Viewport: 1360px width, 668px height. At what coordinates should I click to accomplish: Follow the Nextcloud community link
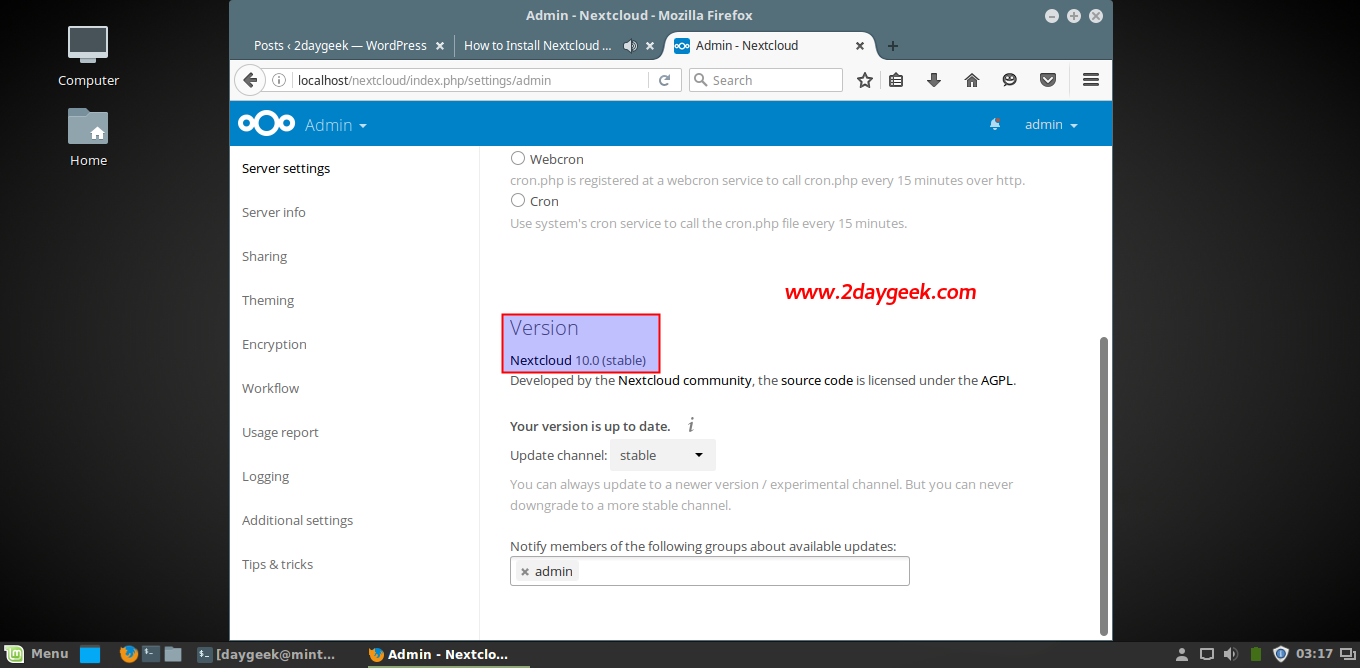685,380
